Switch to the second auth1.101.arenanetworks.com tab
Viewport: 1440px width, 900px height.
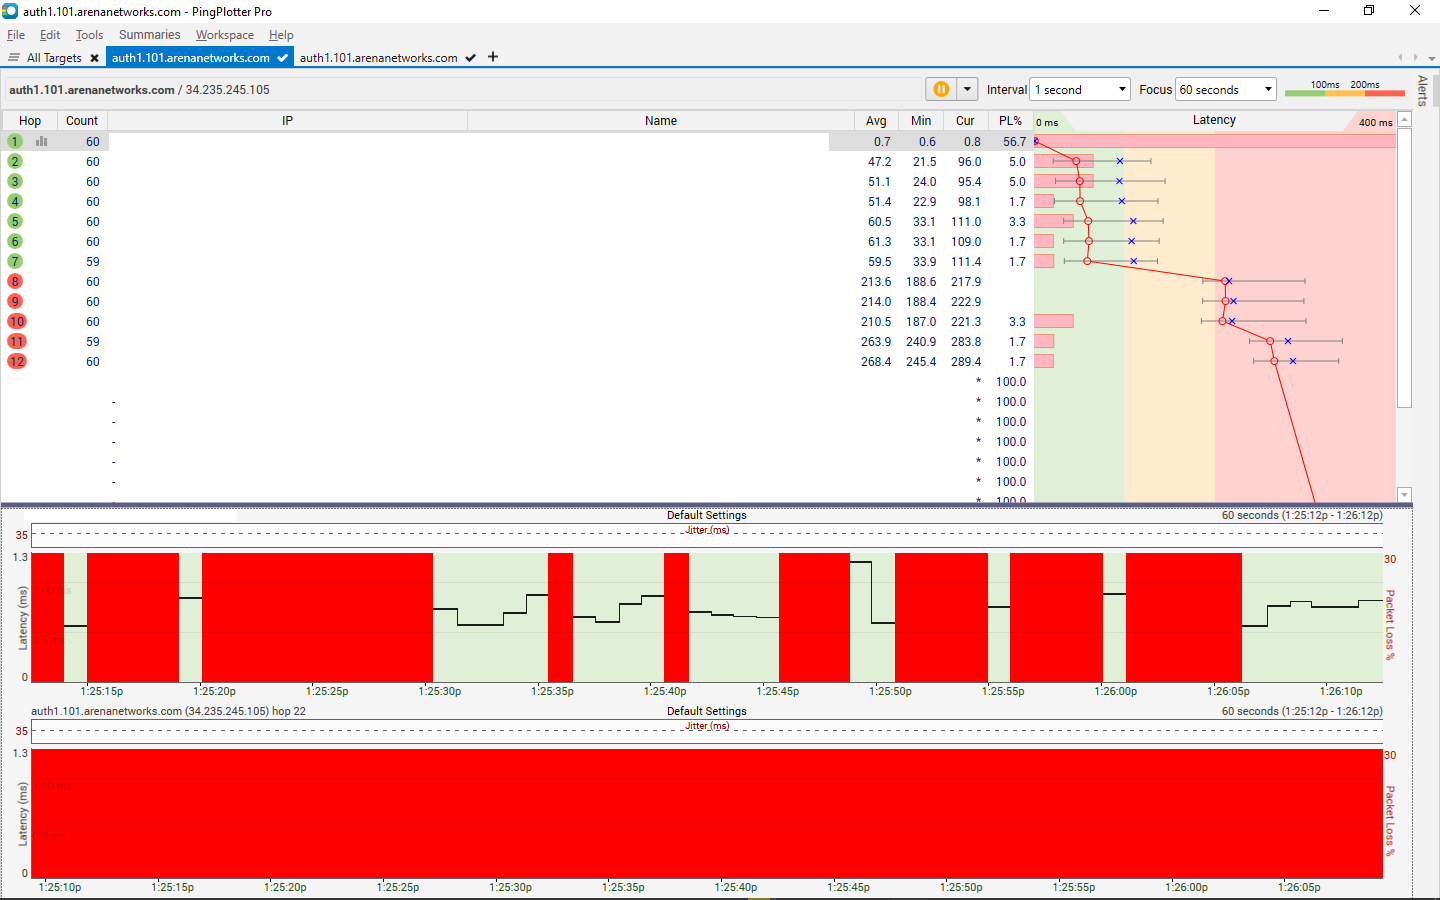(378, 58)
